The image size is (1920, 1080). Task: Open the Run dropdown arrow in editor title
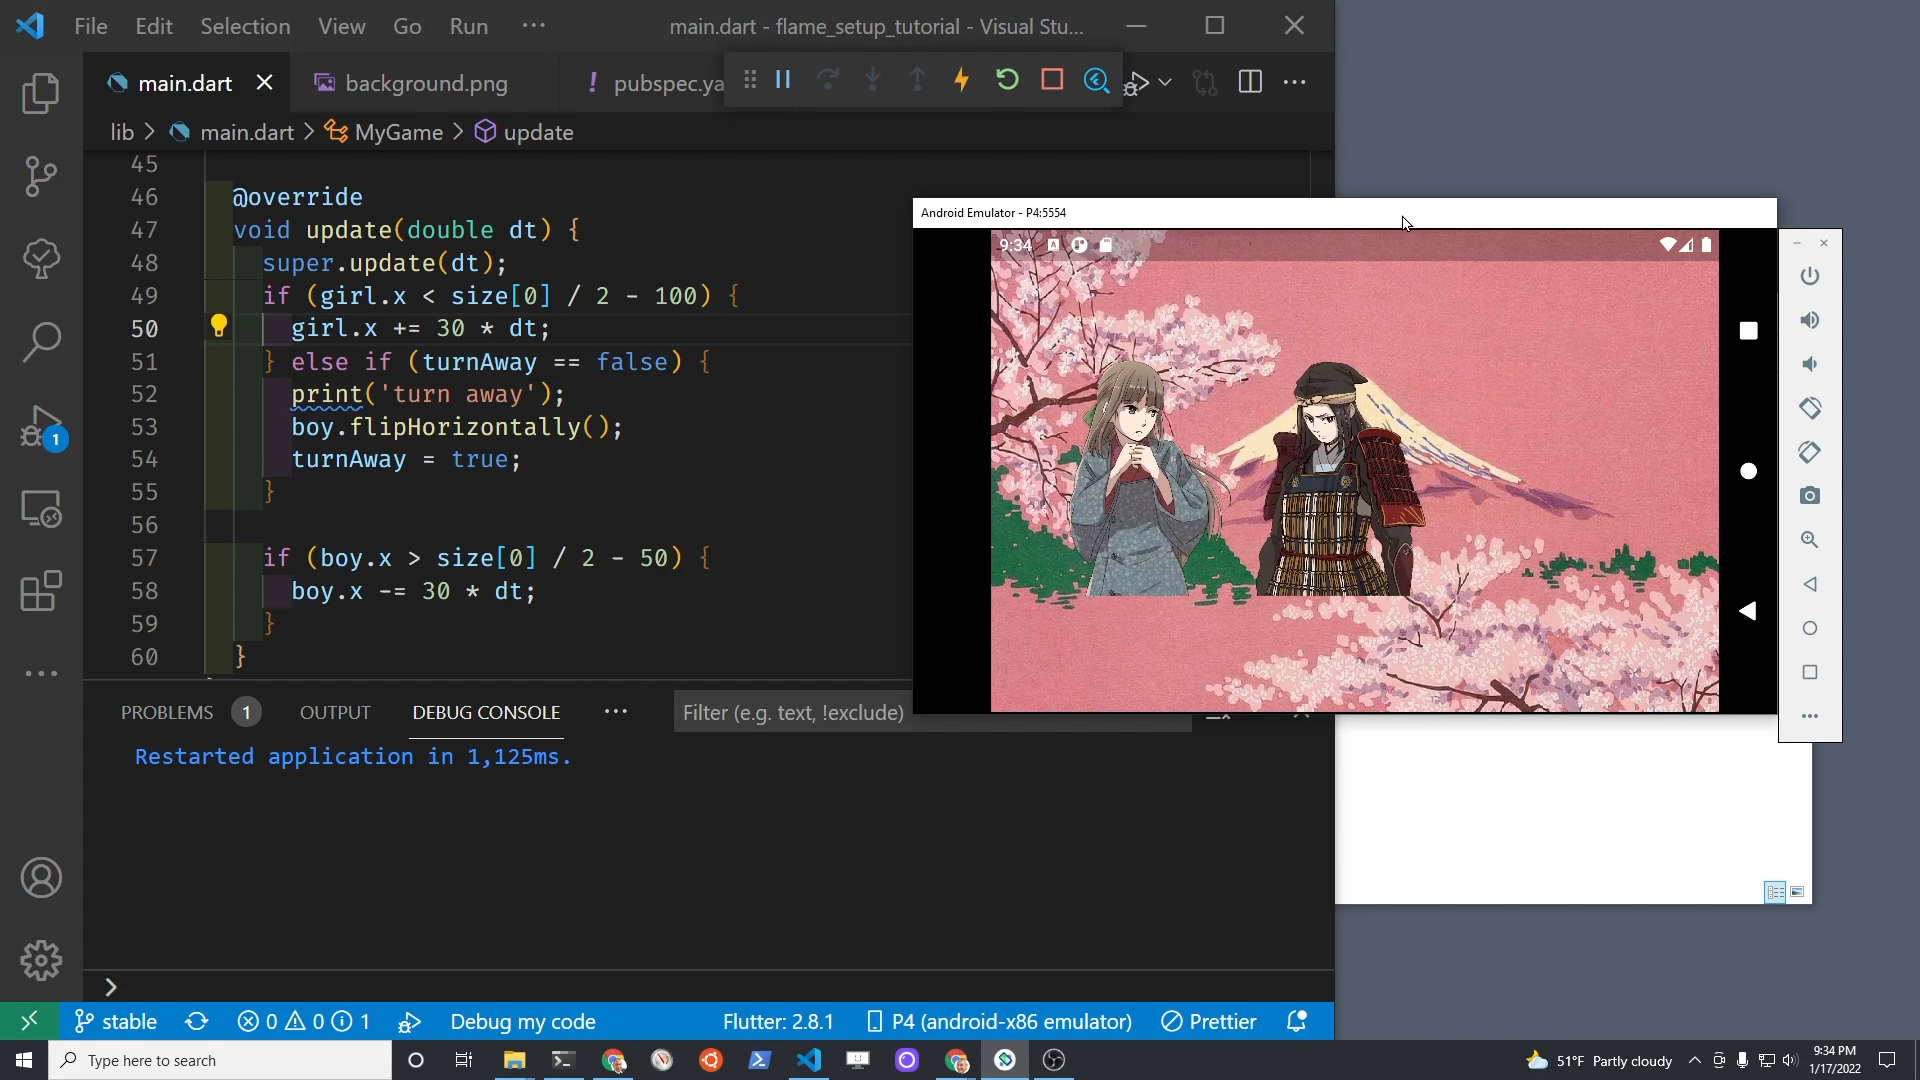1166,82
